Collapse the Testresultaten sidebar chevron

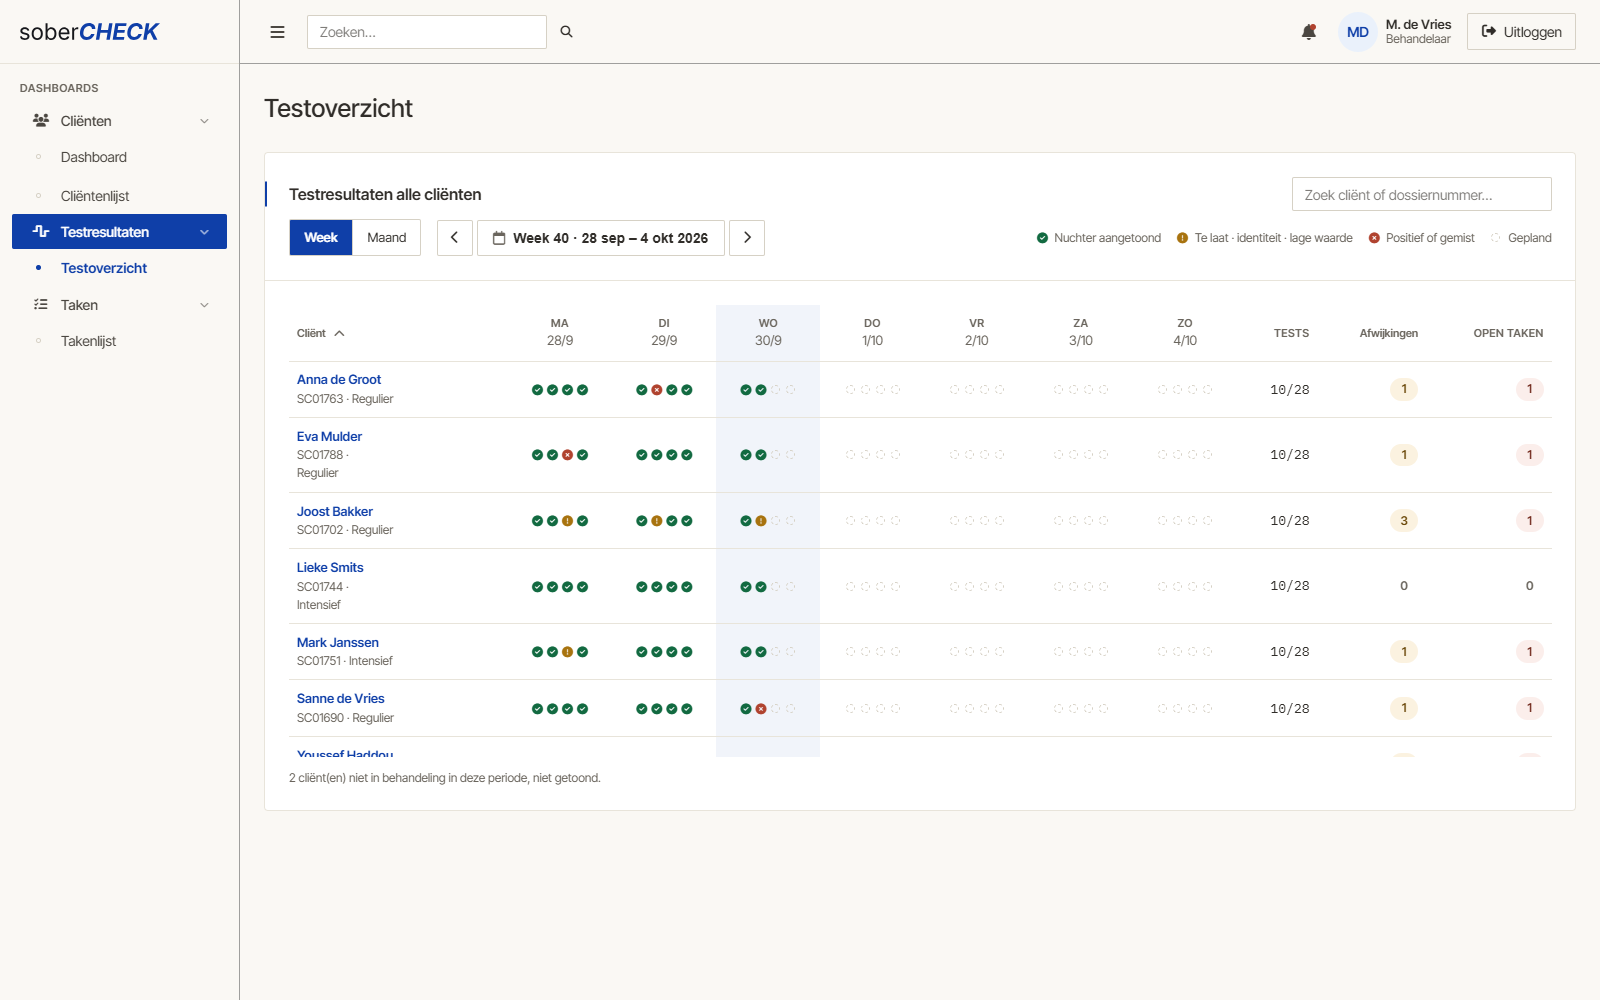tap(204, 232)
